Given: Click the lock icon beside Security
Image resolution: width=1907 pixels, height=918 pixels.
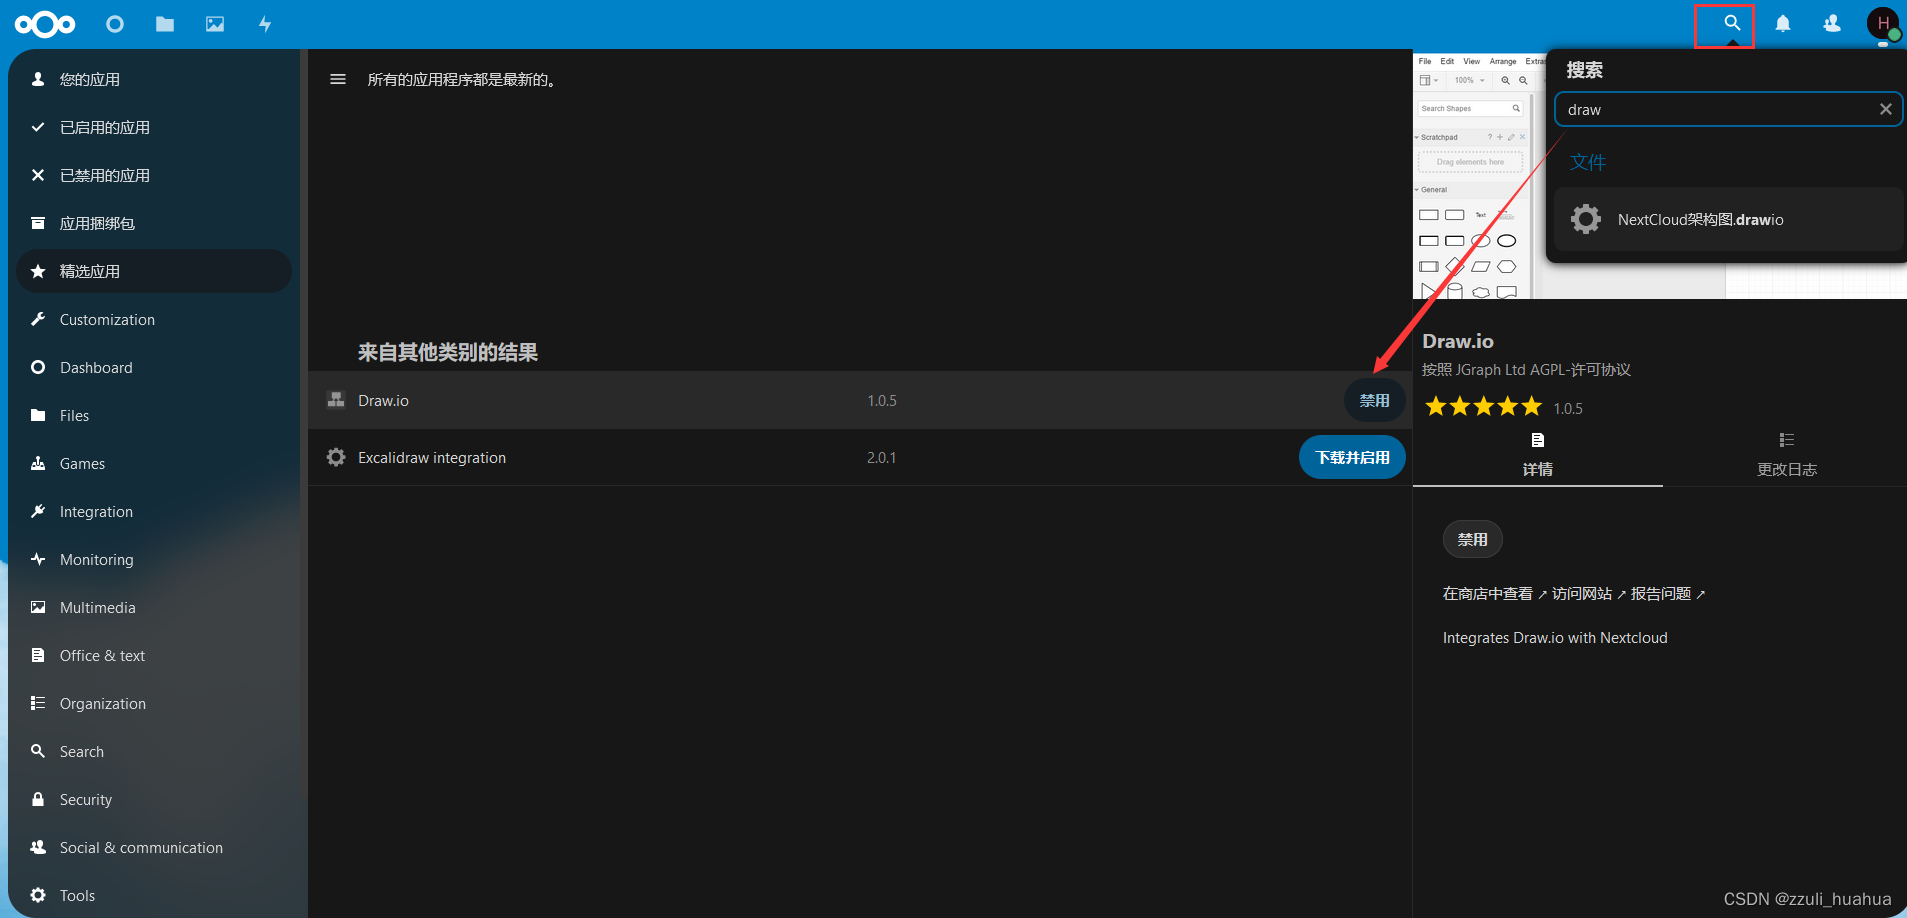Looking at the screenshot, I should 38,799.
